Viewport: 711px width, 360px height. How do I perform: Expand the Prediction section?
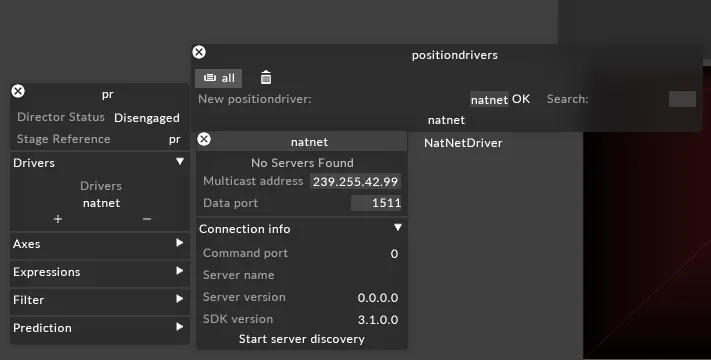click(x=180, y=326)
